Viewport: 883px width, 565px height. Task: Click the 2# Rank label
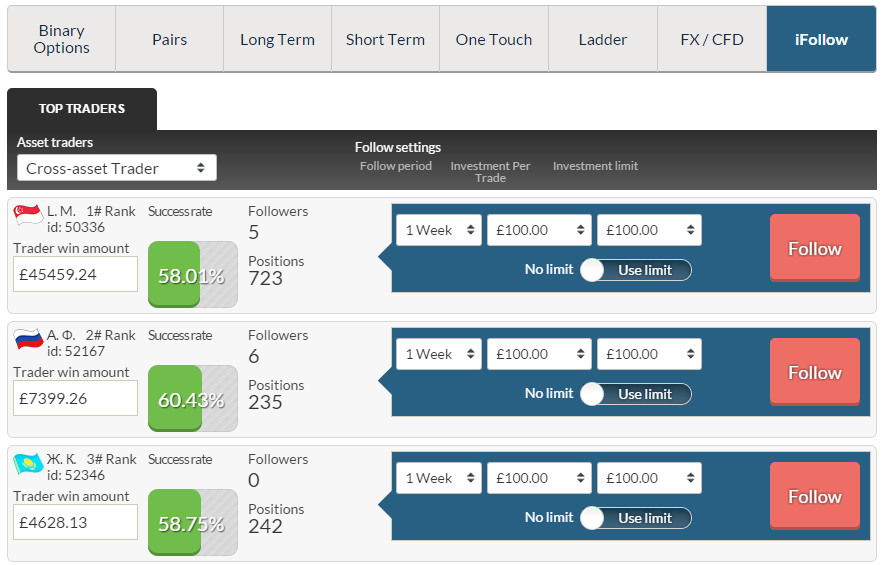pyautogui.click(x=110, y=335)
